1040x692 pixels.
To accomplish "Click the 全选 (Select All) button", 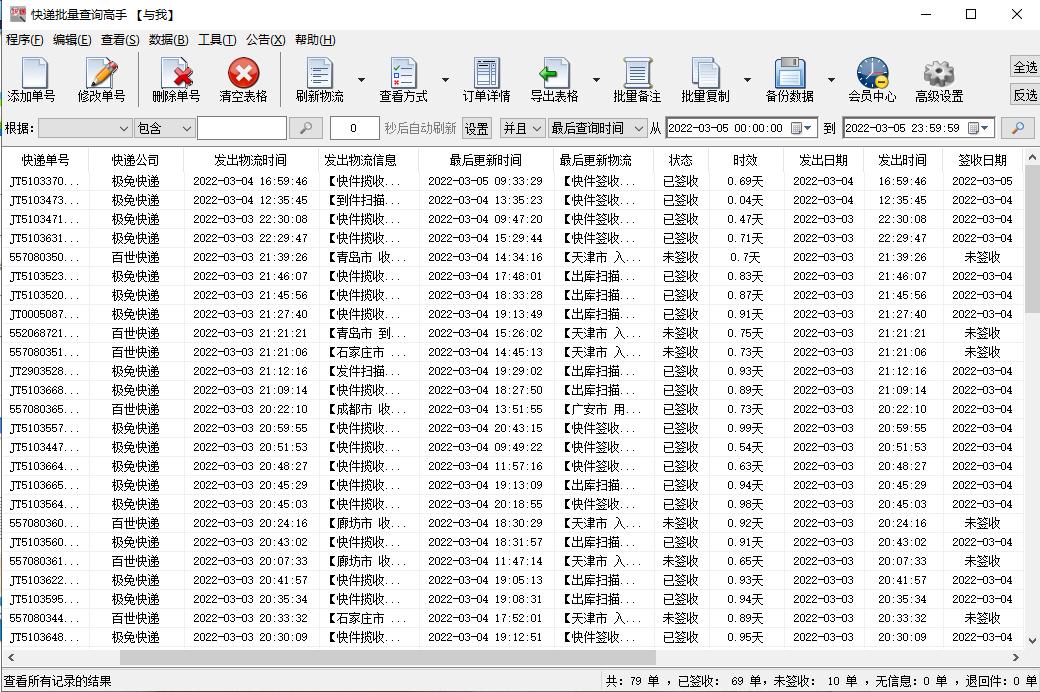I will click(1024, 67).
